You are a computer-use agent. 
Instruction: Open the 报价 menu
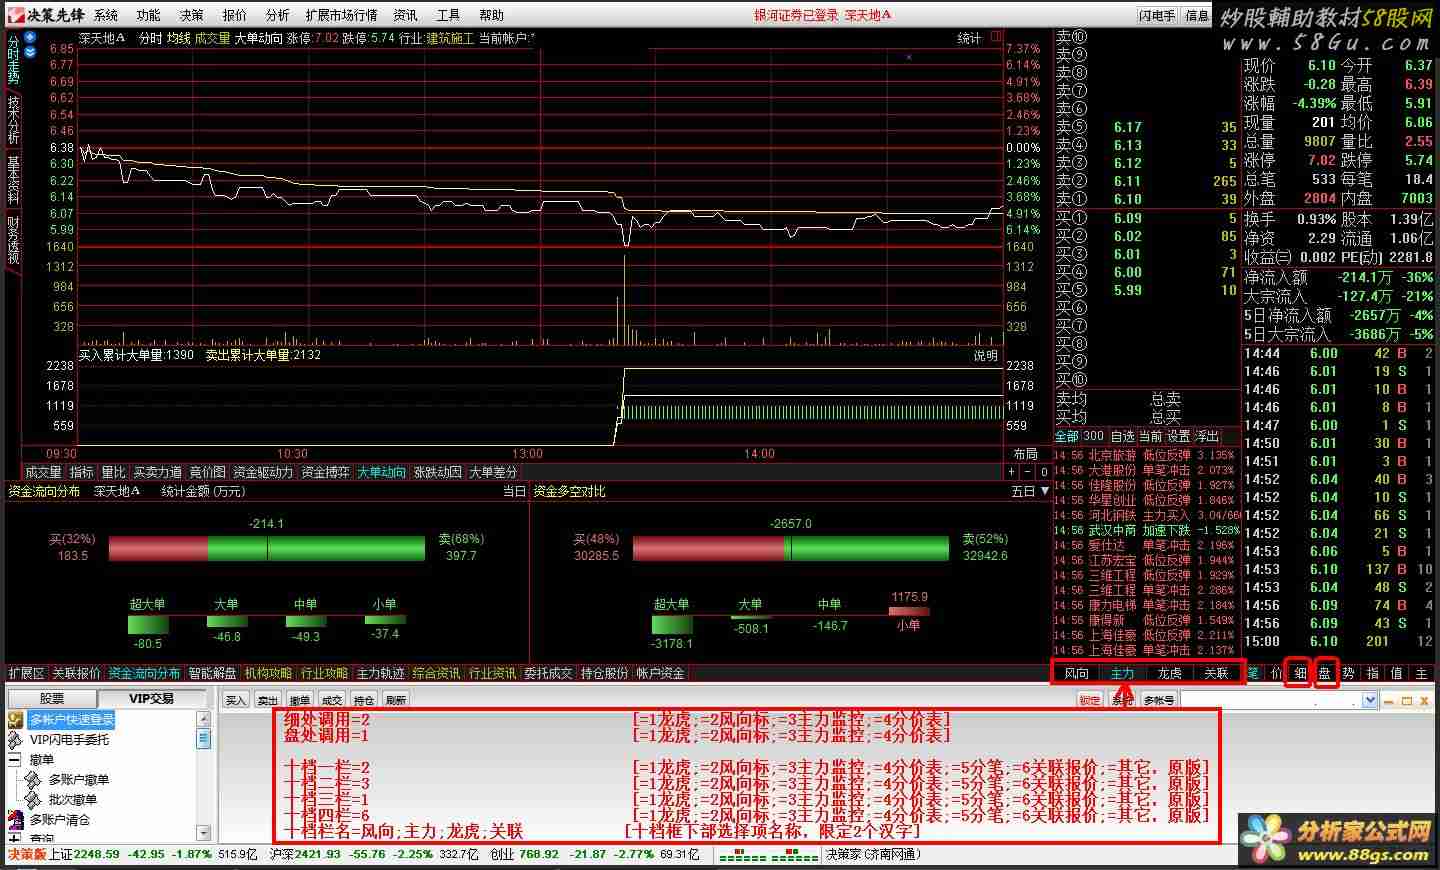click(x=235, y=15)
